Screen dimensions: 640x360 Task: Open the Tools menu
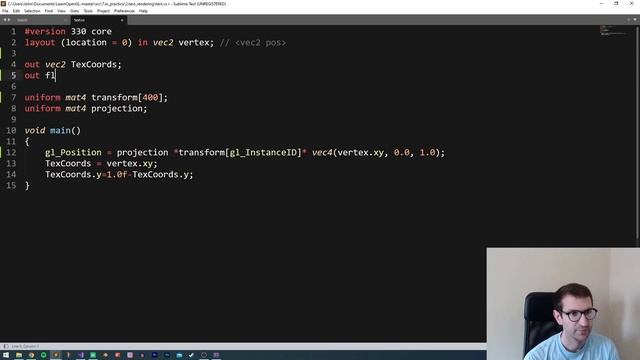(x=88, y=11)
